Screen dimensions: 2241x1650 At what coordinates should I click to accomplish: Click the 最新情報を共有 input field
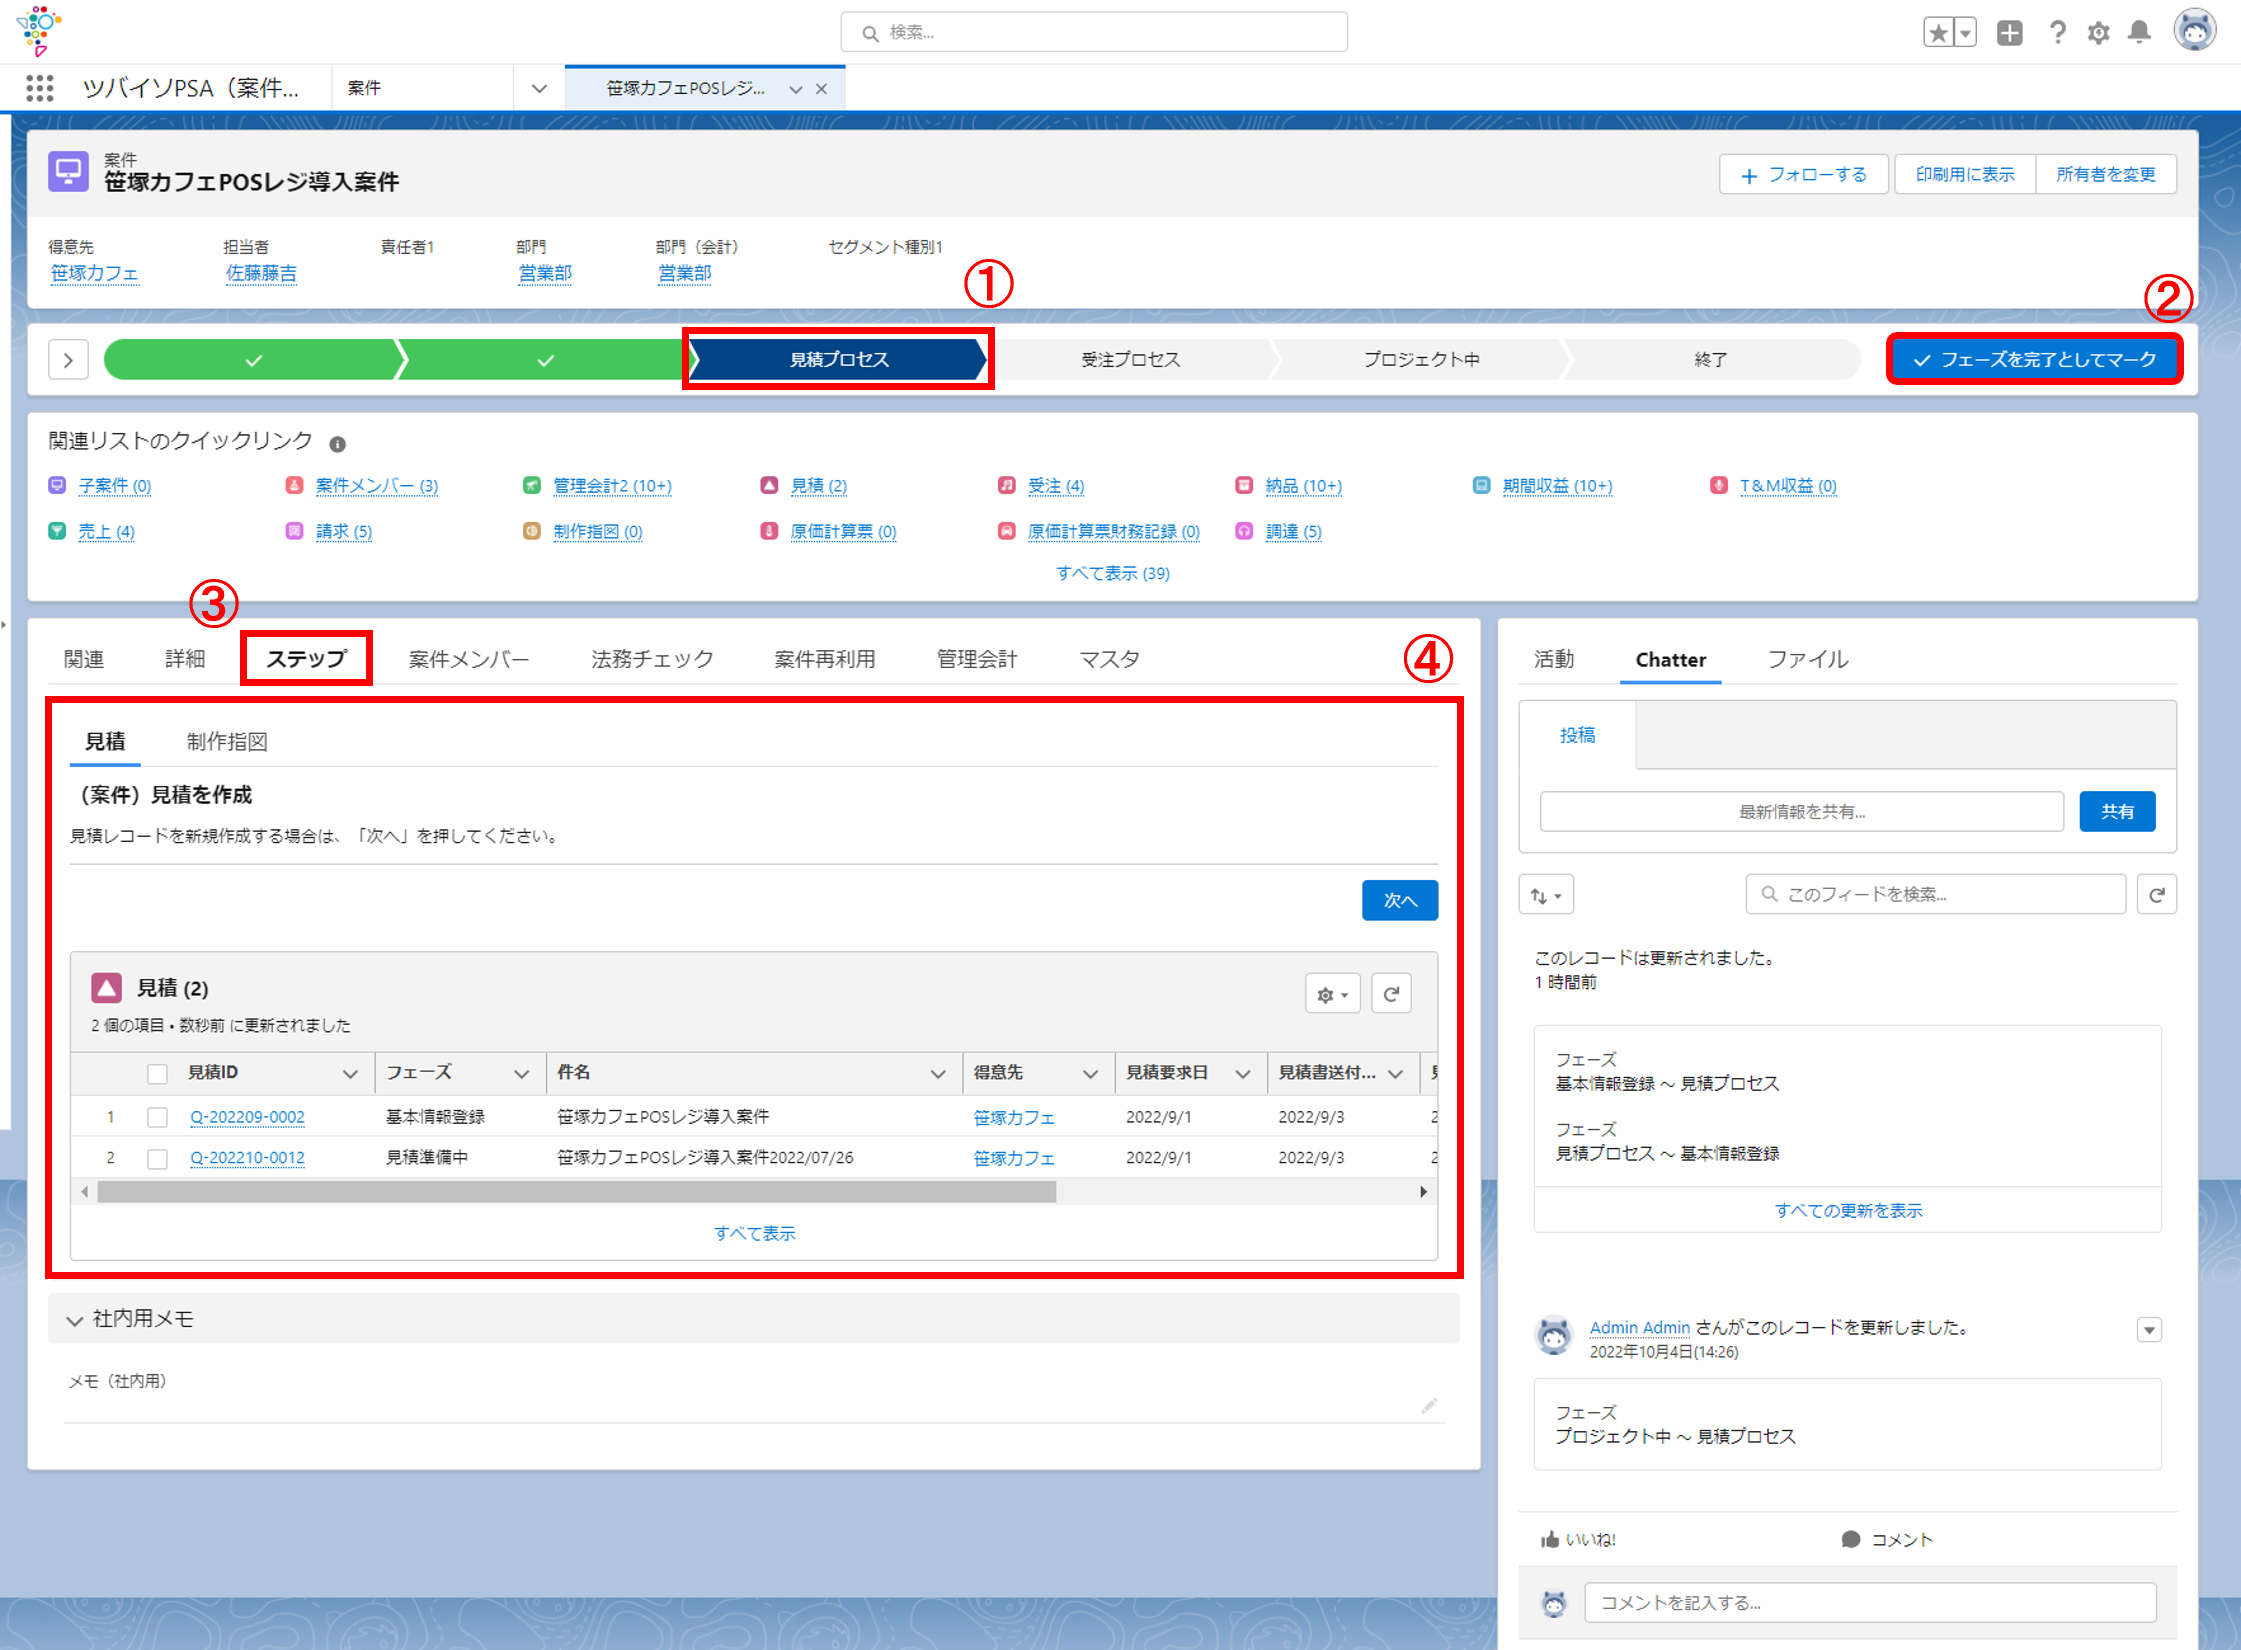coord(1801,811)
